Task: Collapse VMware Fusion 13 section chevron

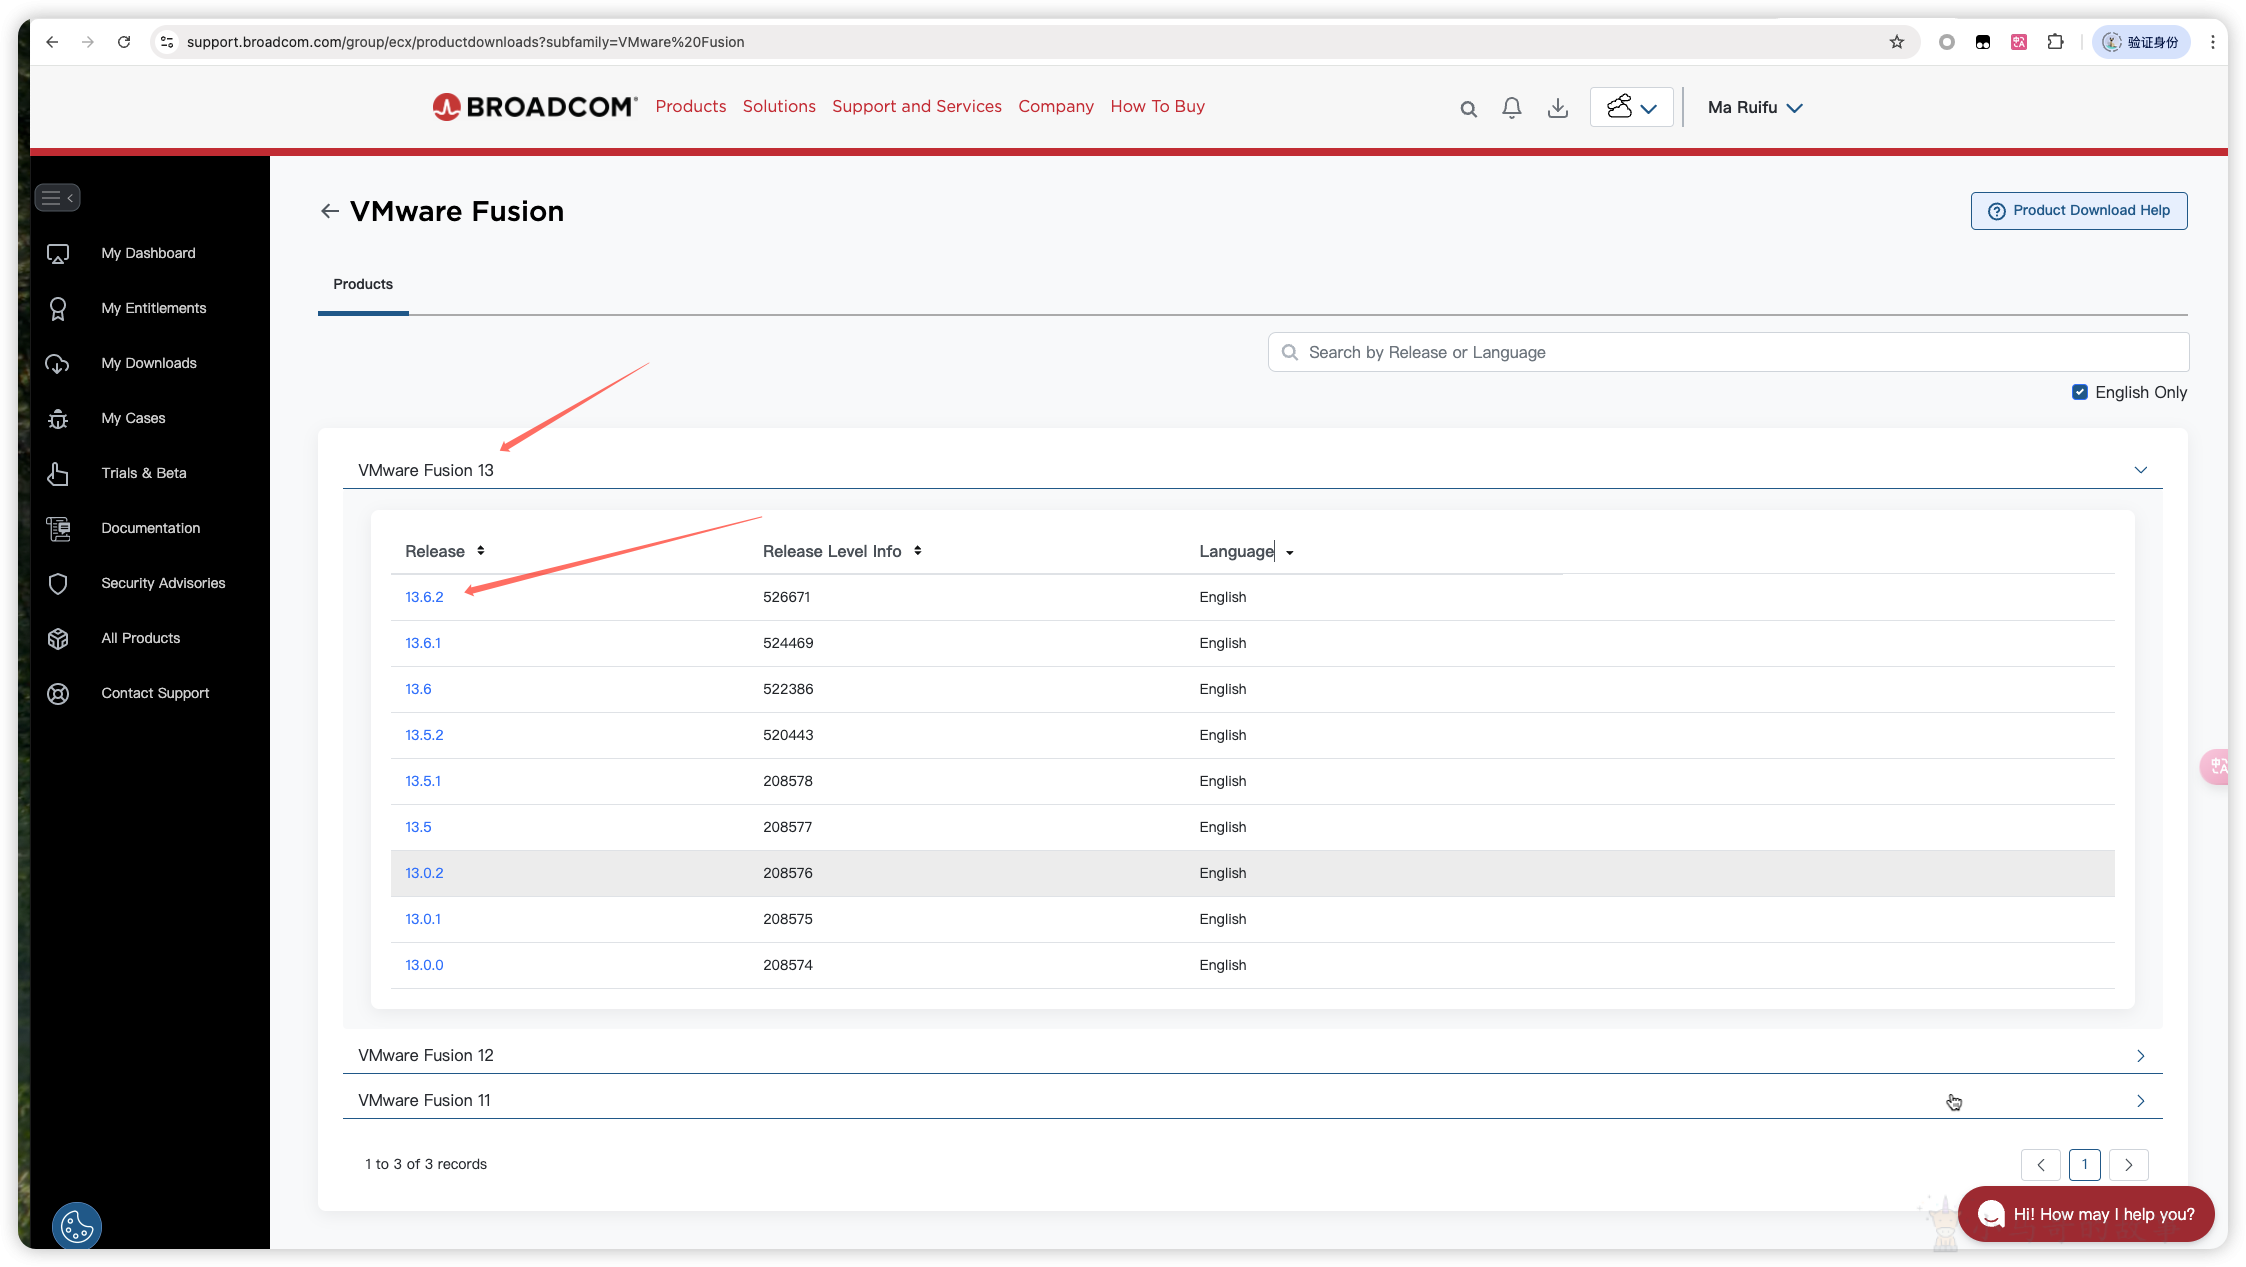Action: point(2141,470)
